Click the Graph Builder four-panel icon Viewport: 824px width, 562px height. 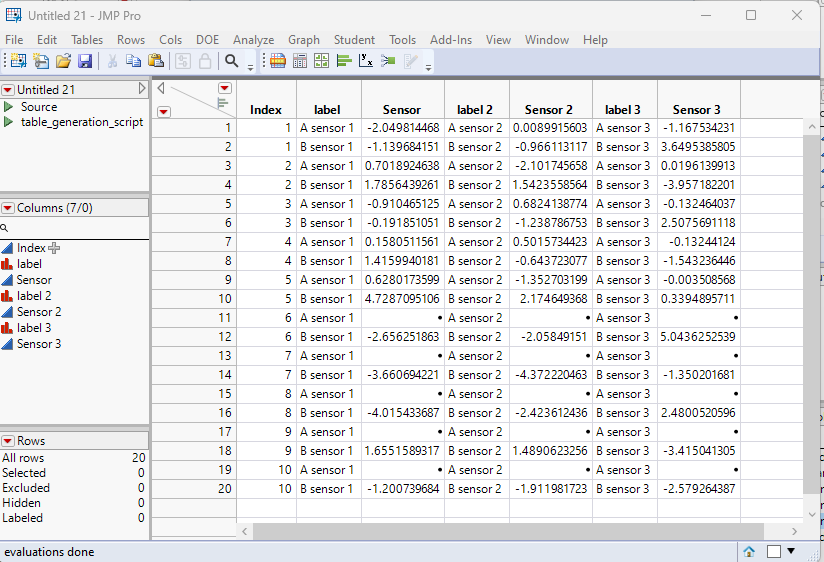[x=322, y=61]
